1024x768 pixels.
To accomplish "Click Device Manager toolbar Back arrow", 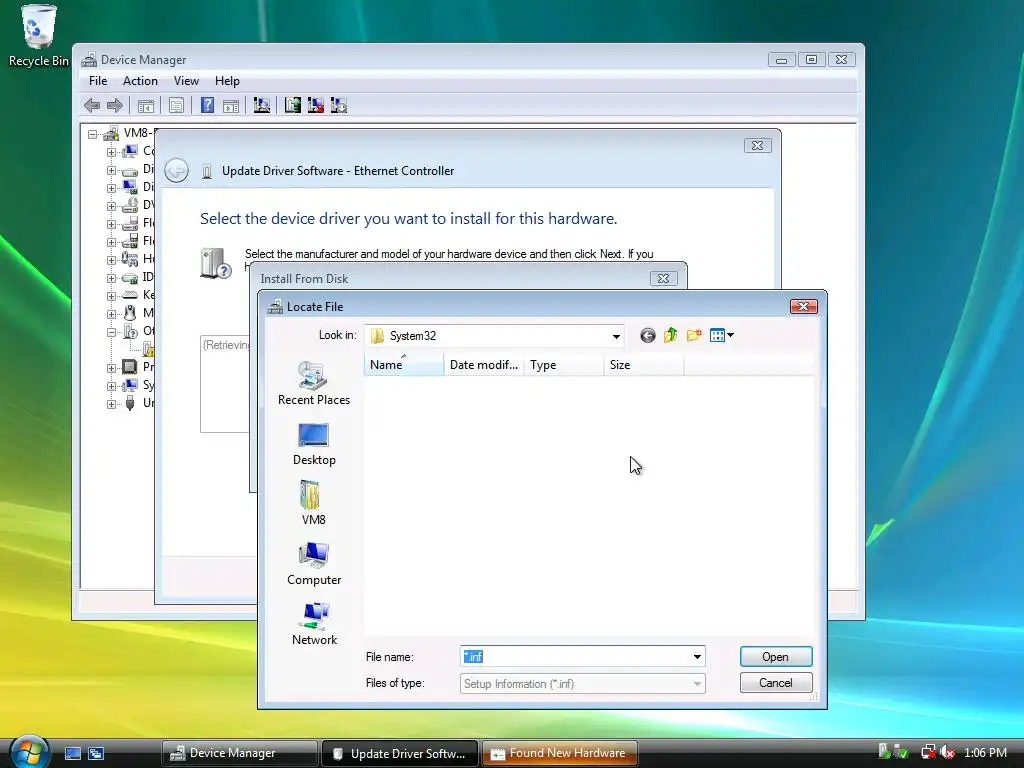I will [x=92, y=105].
